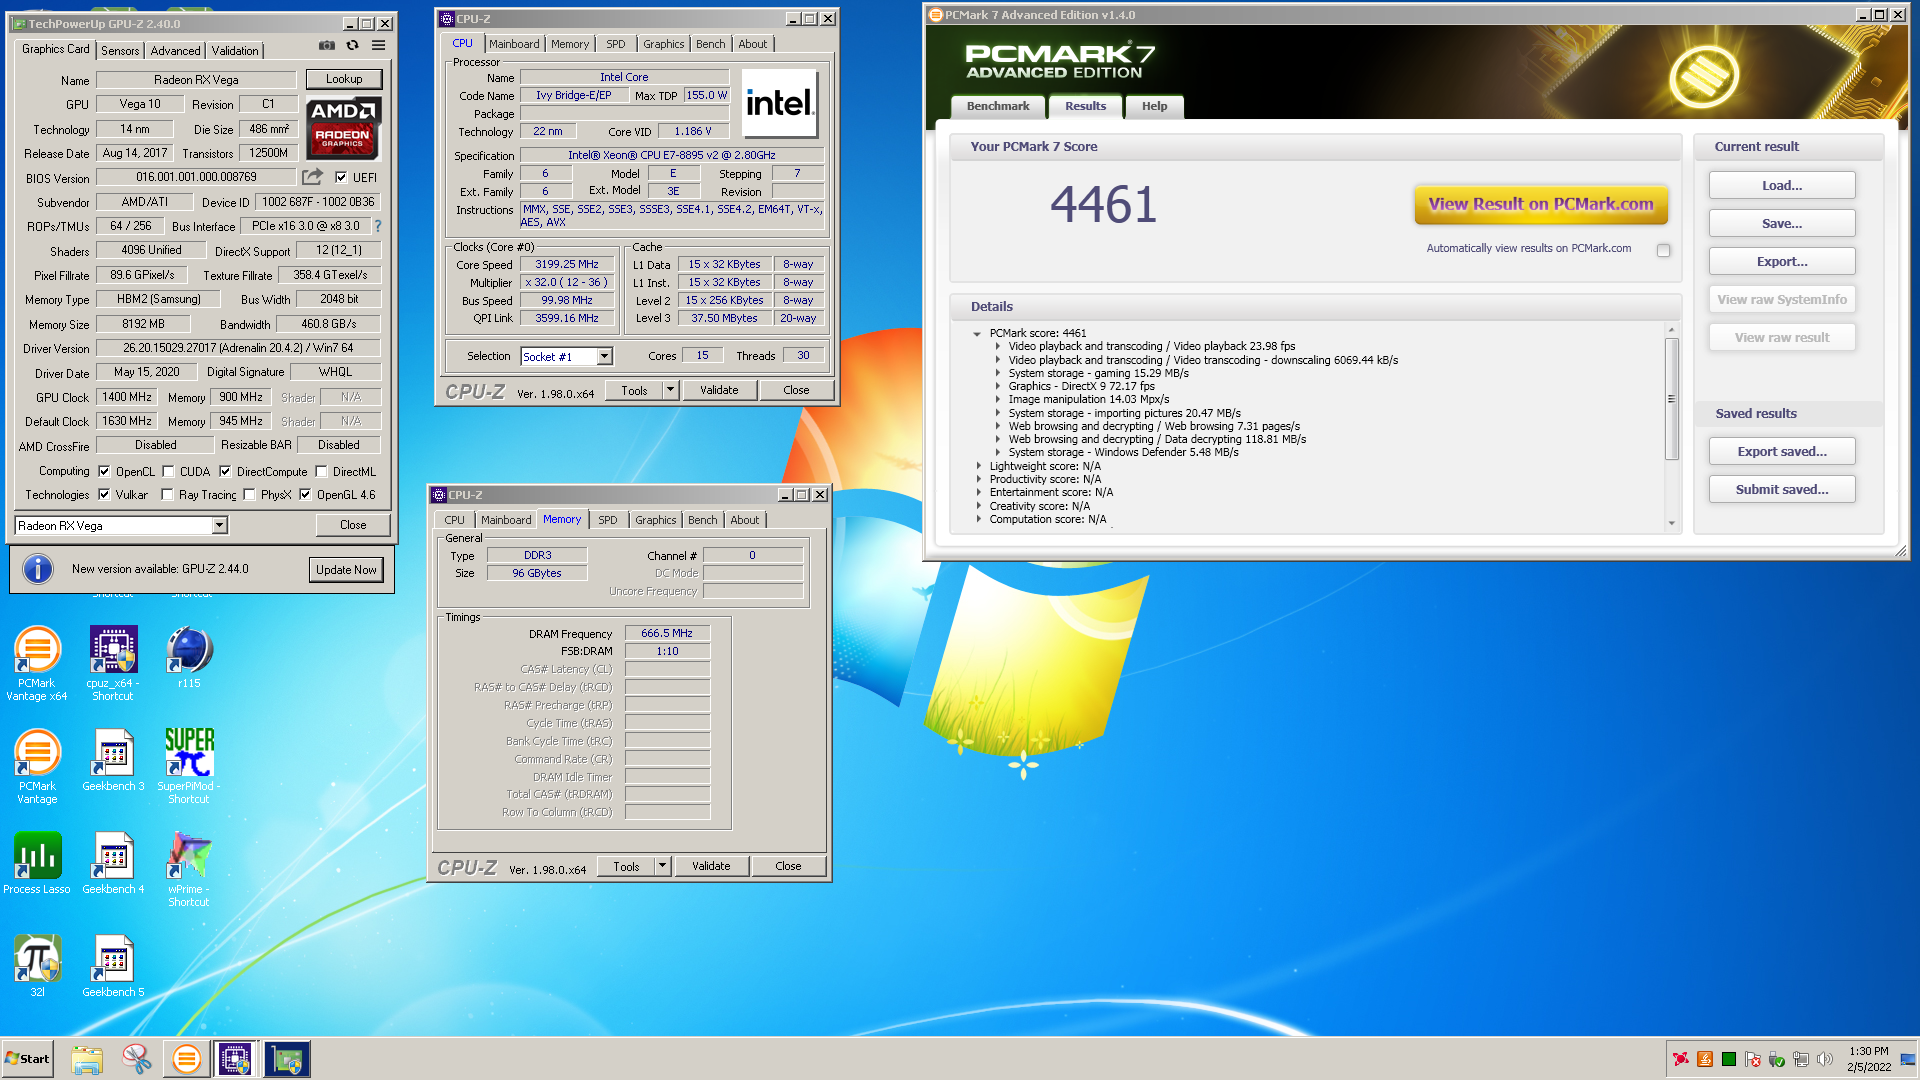Click PCMark details scrollbar thumb
The width and height of the screenshot is (1920, 1080).
tap(1671, 398)
